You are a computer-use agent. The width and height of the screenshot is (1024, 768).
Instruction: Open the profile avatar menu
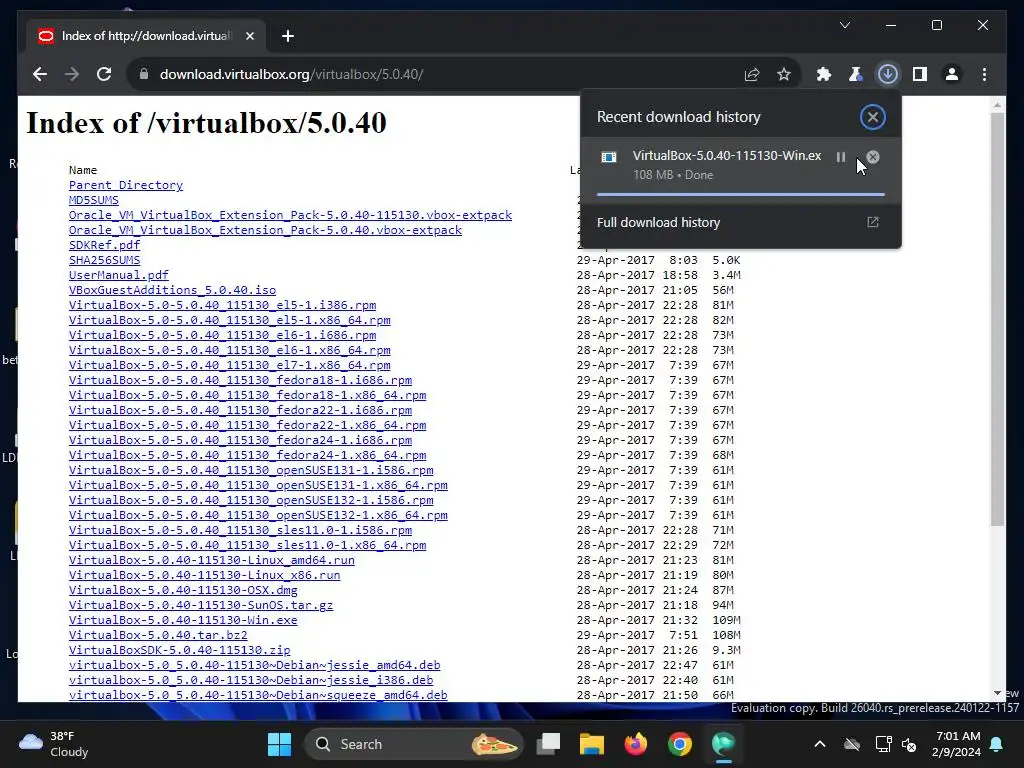click(x=952, y=74)
